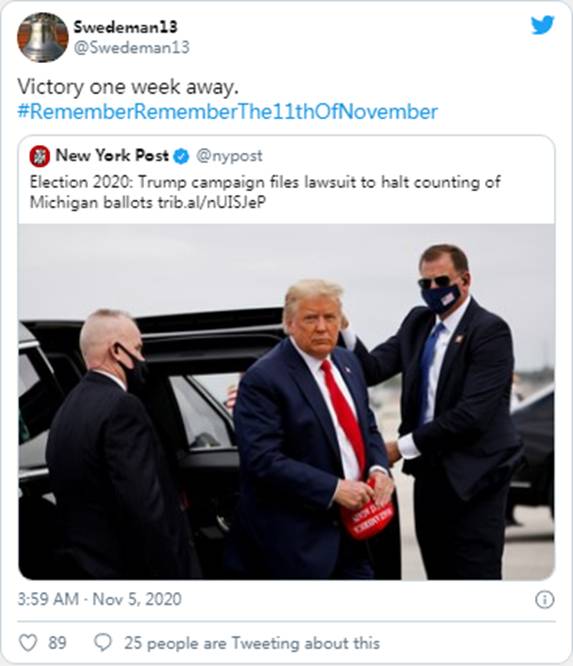Open the @Swedeman13 handle
Viewport: 573px width, 666px height.
tap(132, 48)
